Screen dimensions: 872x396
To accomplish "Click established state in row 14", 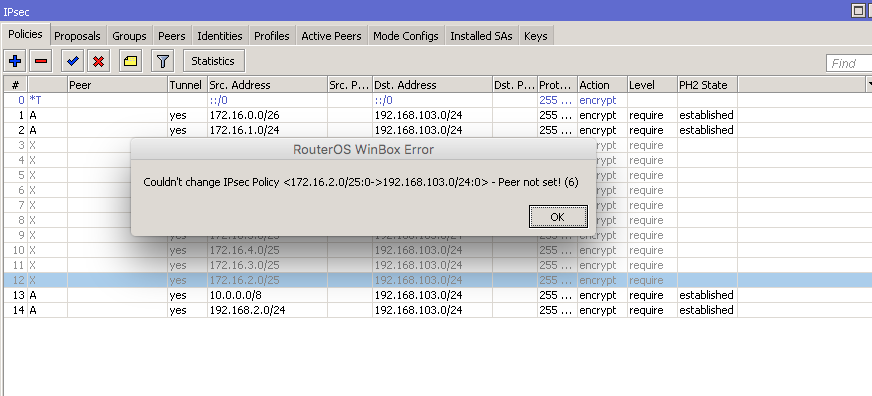I will tap(707, 310).
